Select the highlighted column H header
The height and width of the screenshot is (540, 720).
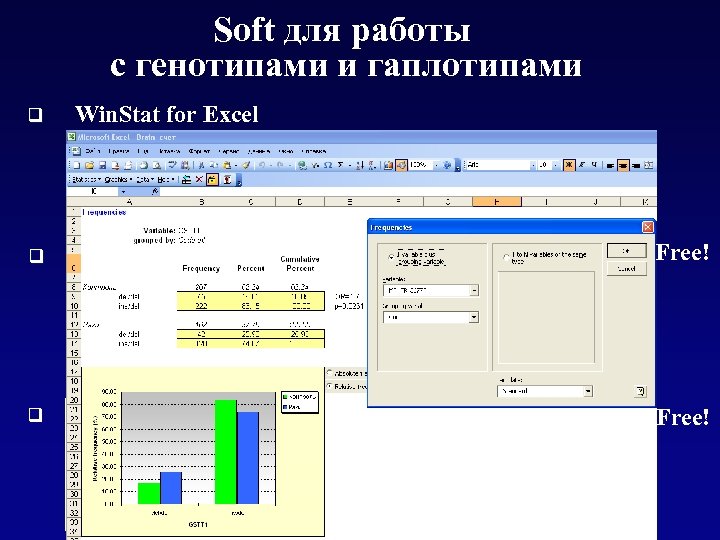point(497,202)
